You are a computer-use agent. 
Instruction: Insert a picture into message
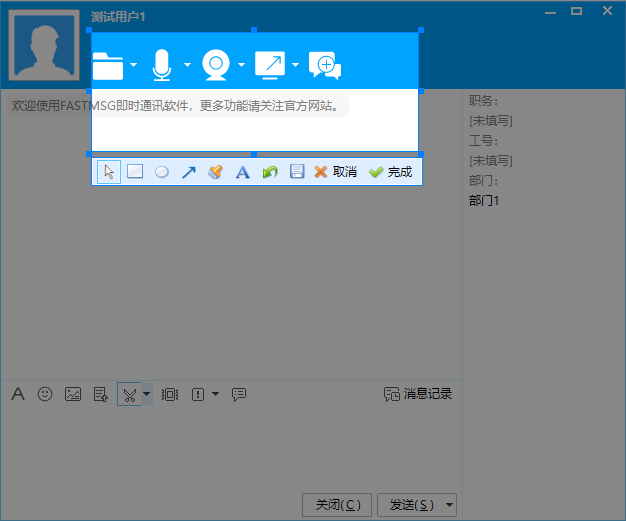coord(73,394)
